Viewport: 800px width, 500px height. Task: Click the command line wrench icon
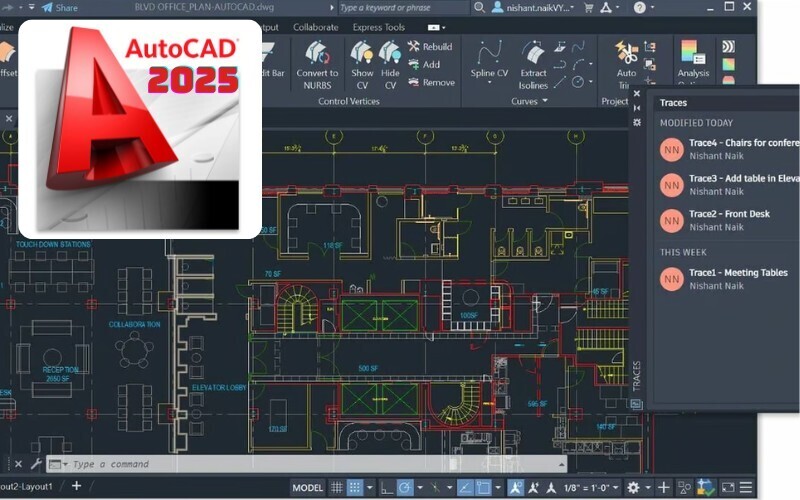[36, 464]
